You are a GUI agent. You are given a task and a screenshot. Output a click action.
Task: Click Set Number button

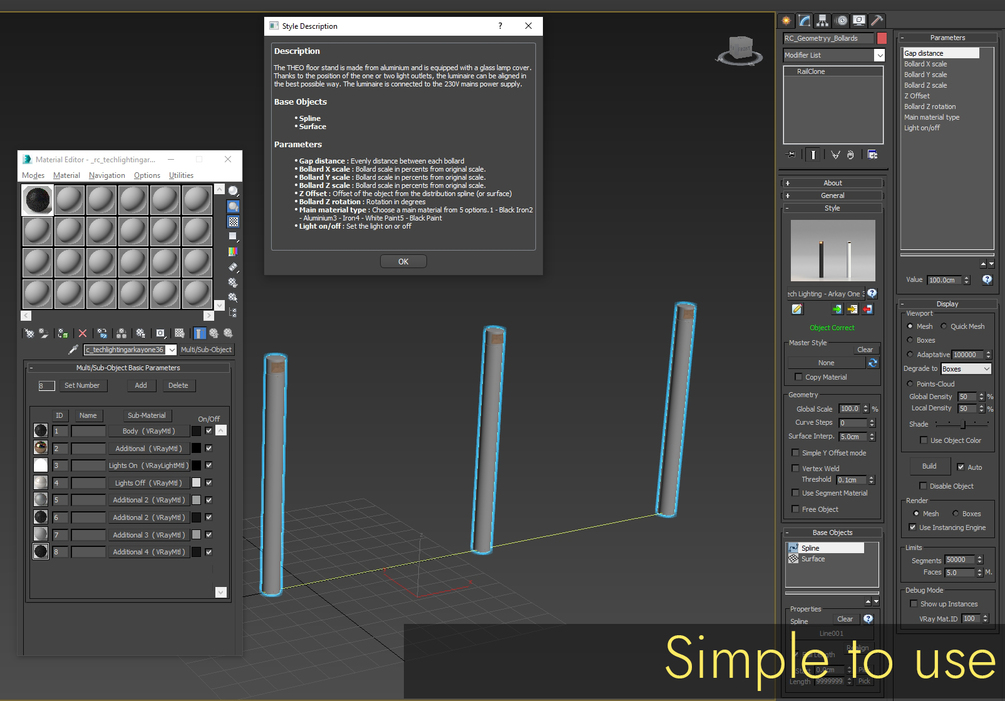coord(82,386)
